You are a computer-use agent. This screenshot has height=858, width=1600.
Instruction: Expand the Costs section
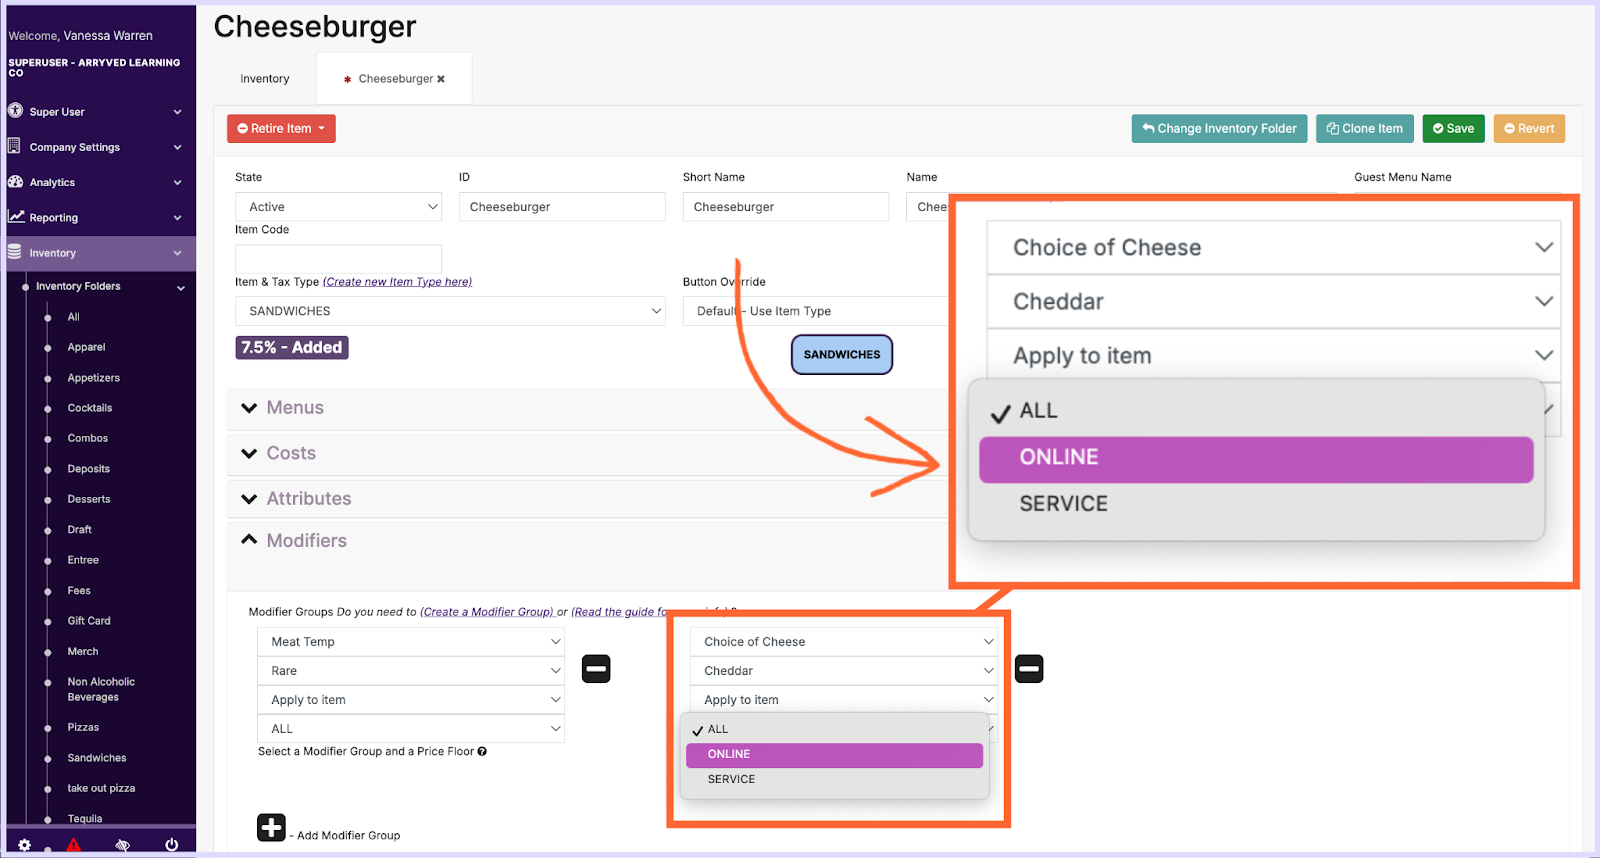tap(290, 454)
